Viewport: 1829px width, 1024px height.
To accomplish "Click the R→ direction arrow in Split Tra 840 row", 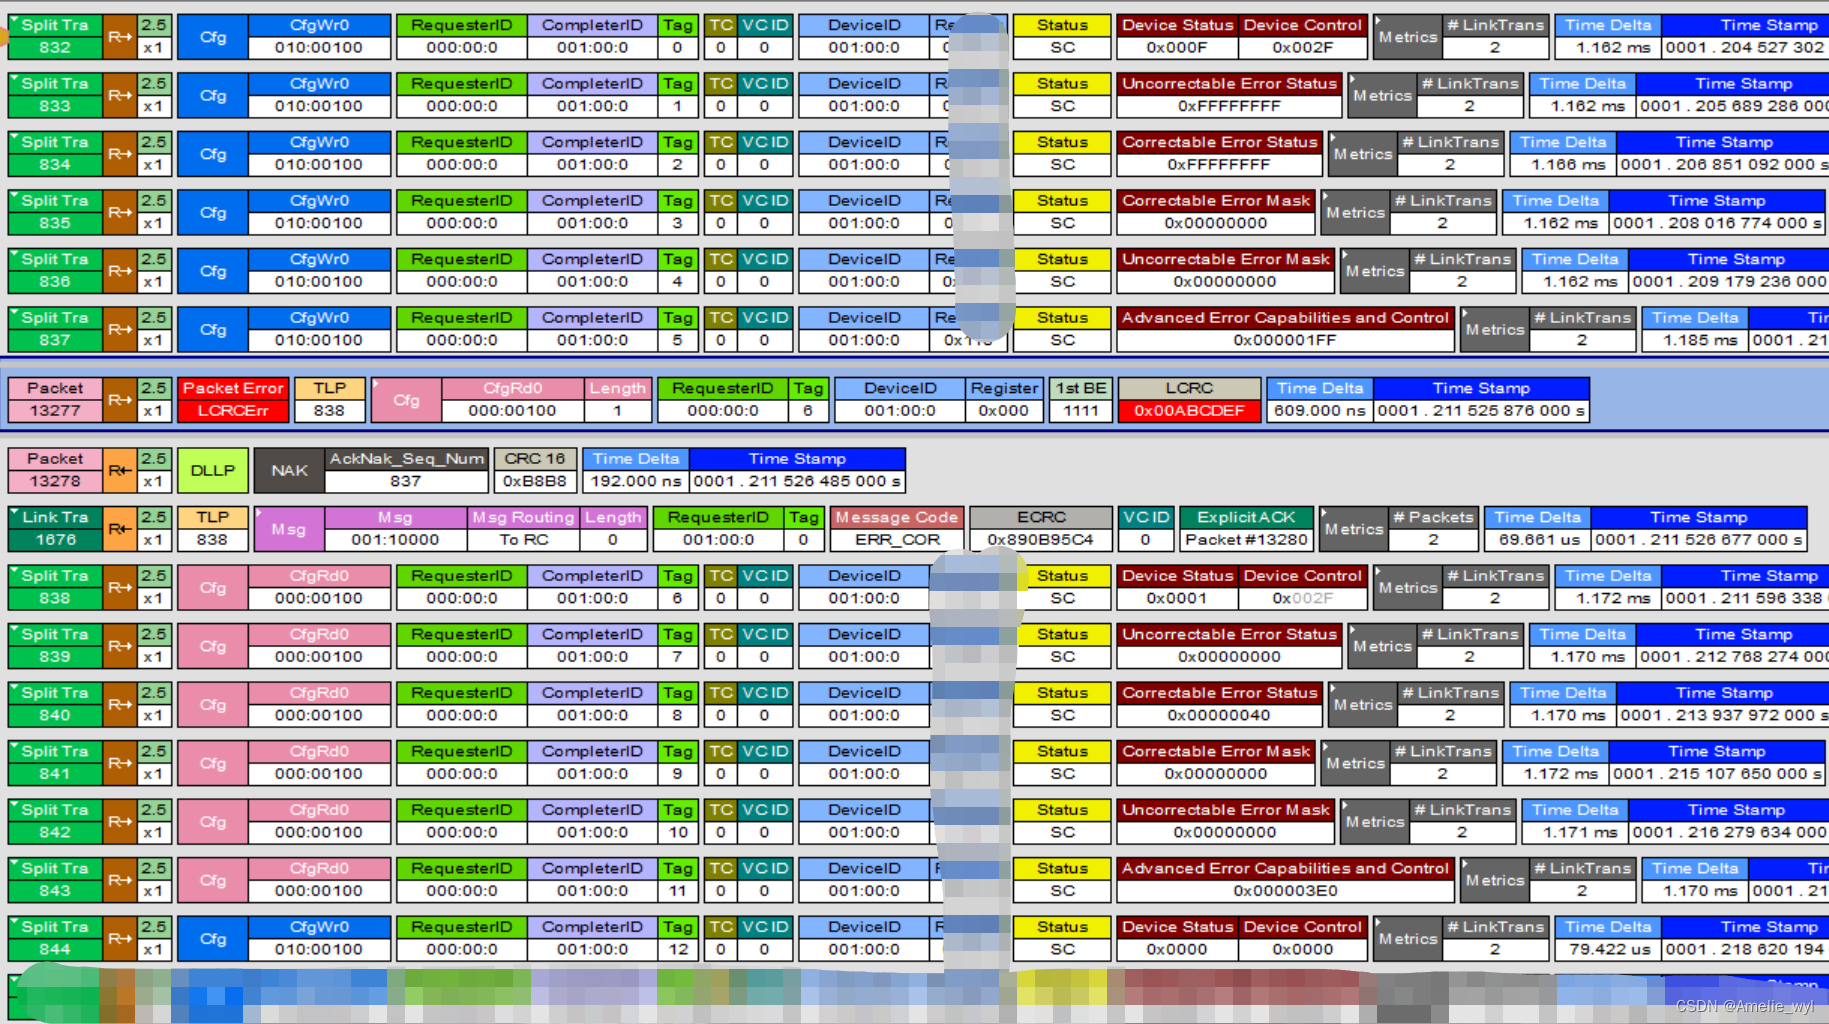I will coord(120,704).
